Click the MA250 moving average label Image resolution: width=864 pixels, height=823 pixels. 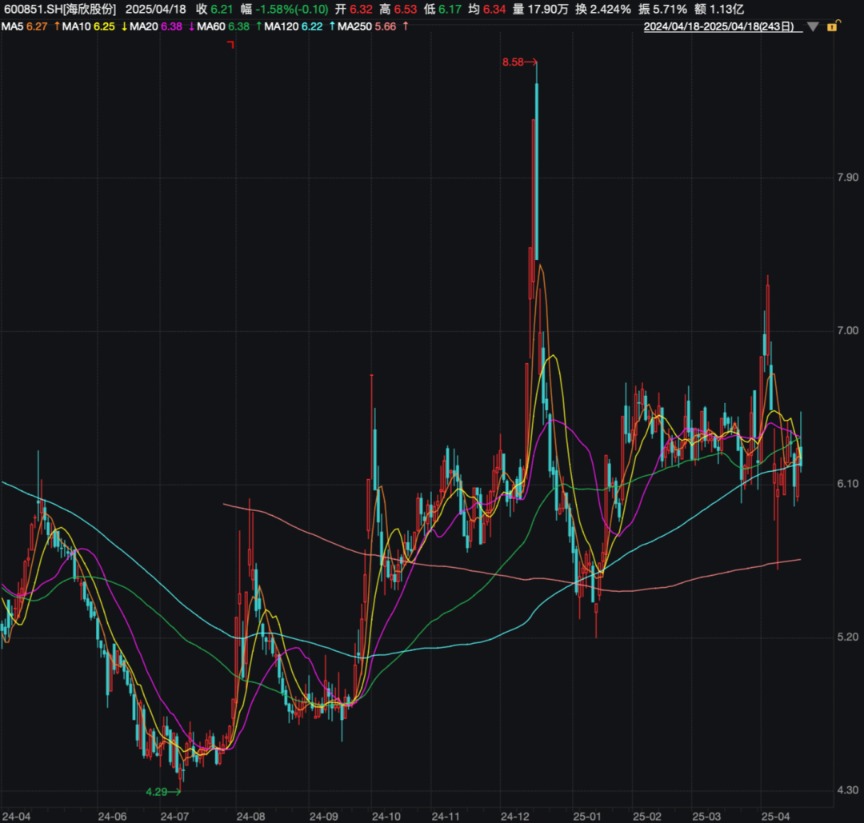pyautogui.click(x=354, y=25)
